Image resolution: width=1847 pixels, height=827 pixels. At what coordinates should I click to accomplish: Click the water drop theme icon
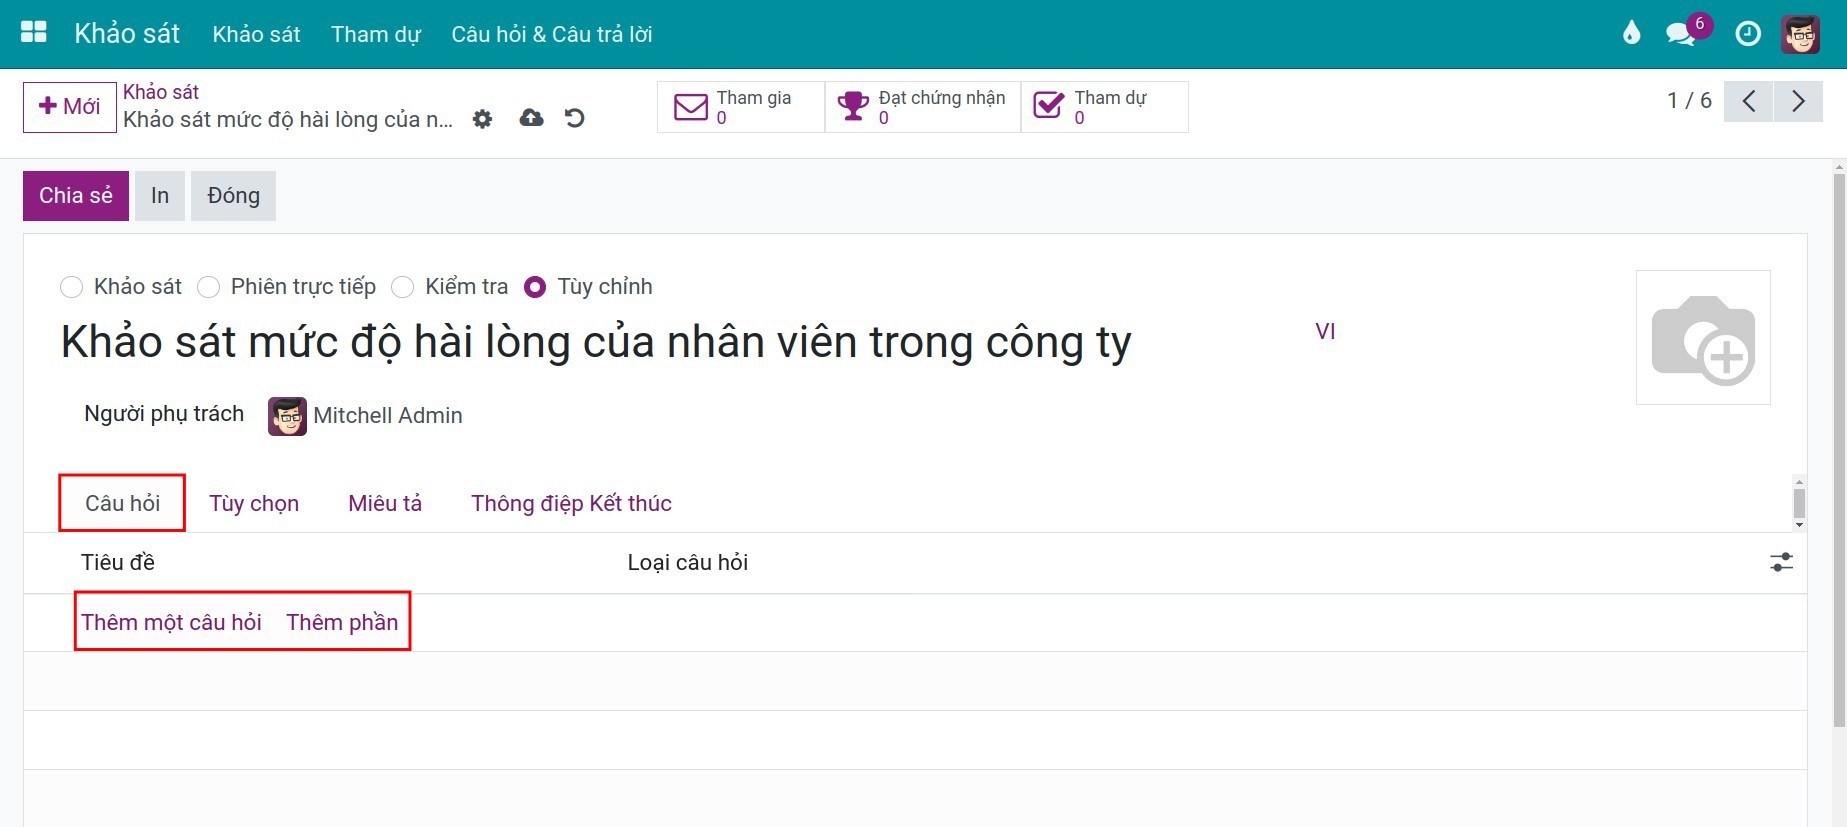1631,33
